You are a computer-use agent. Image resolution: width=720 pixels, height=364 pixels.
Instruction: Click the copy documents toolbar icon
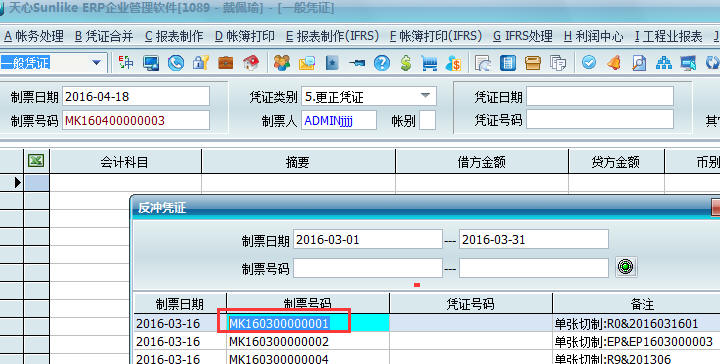tap(558, 63)
